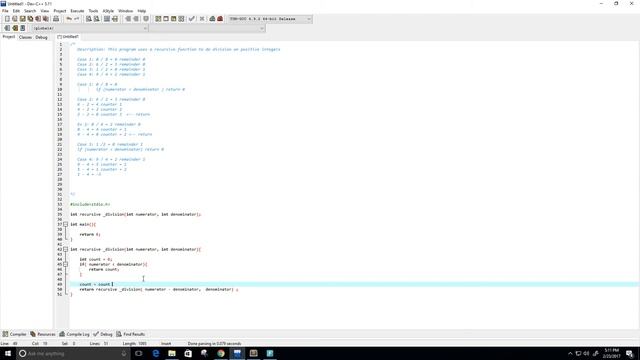Switch to the Classes sidebar tab
640x360 pixels.
[25, 37]
